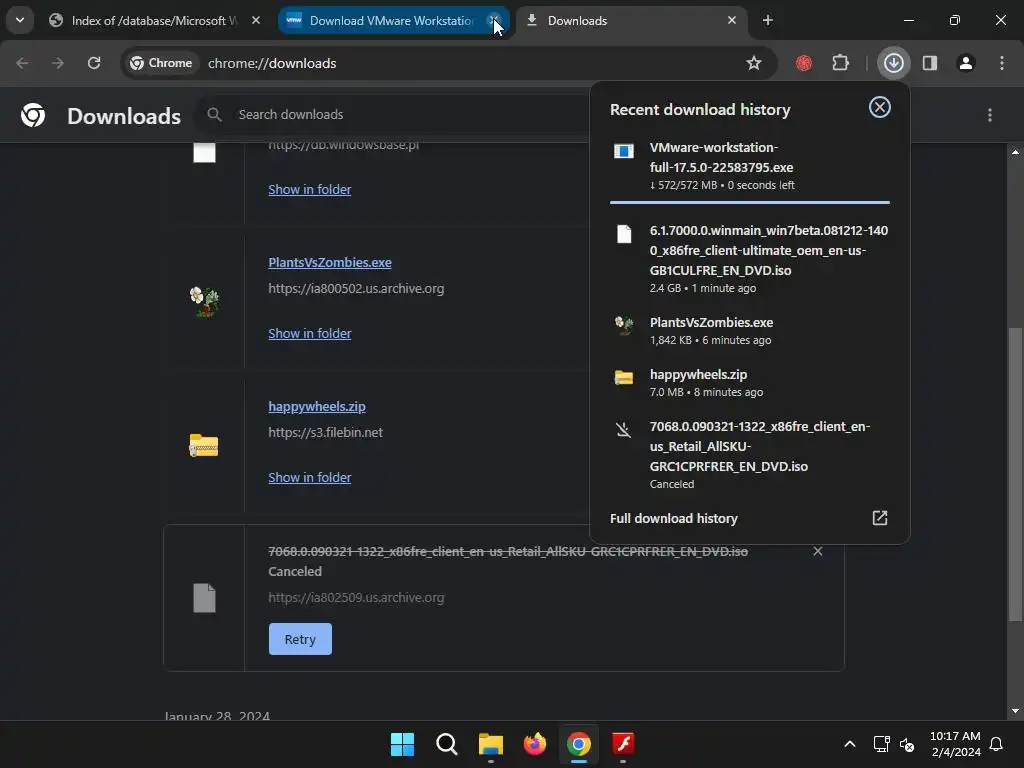The image size is (1024, 768).
Task: Close the Downloads tab
Action: coord(731,20)
